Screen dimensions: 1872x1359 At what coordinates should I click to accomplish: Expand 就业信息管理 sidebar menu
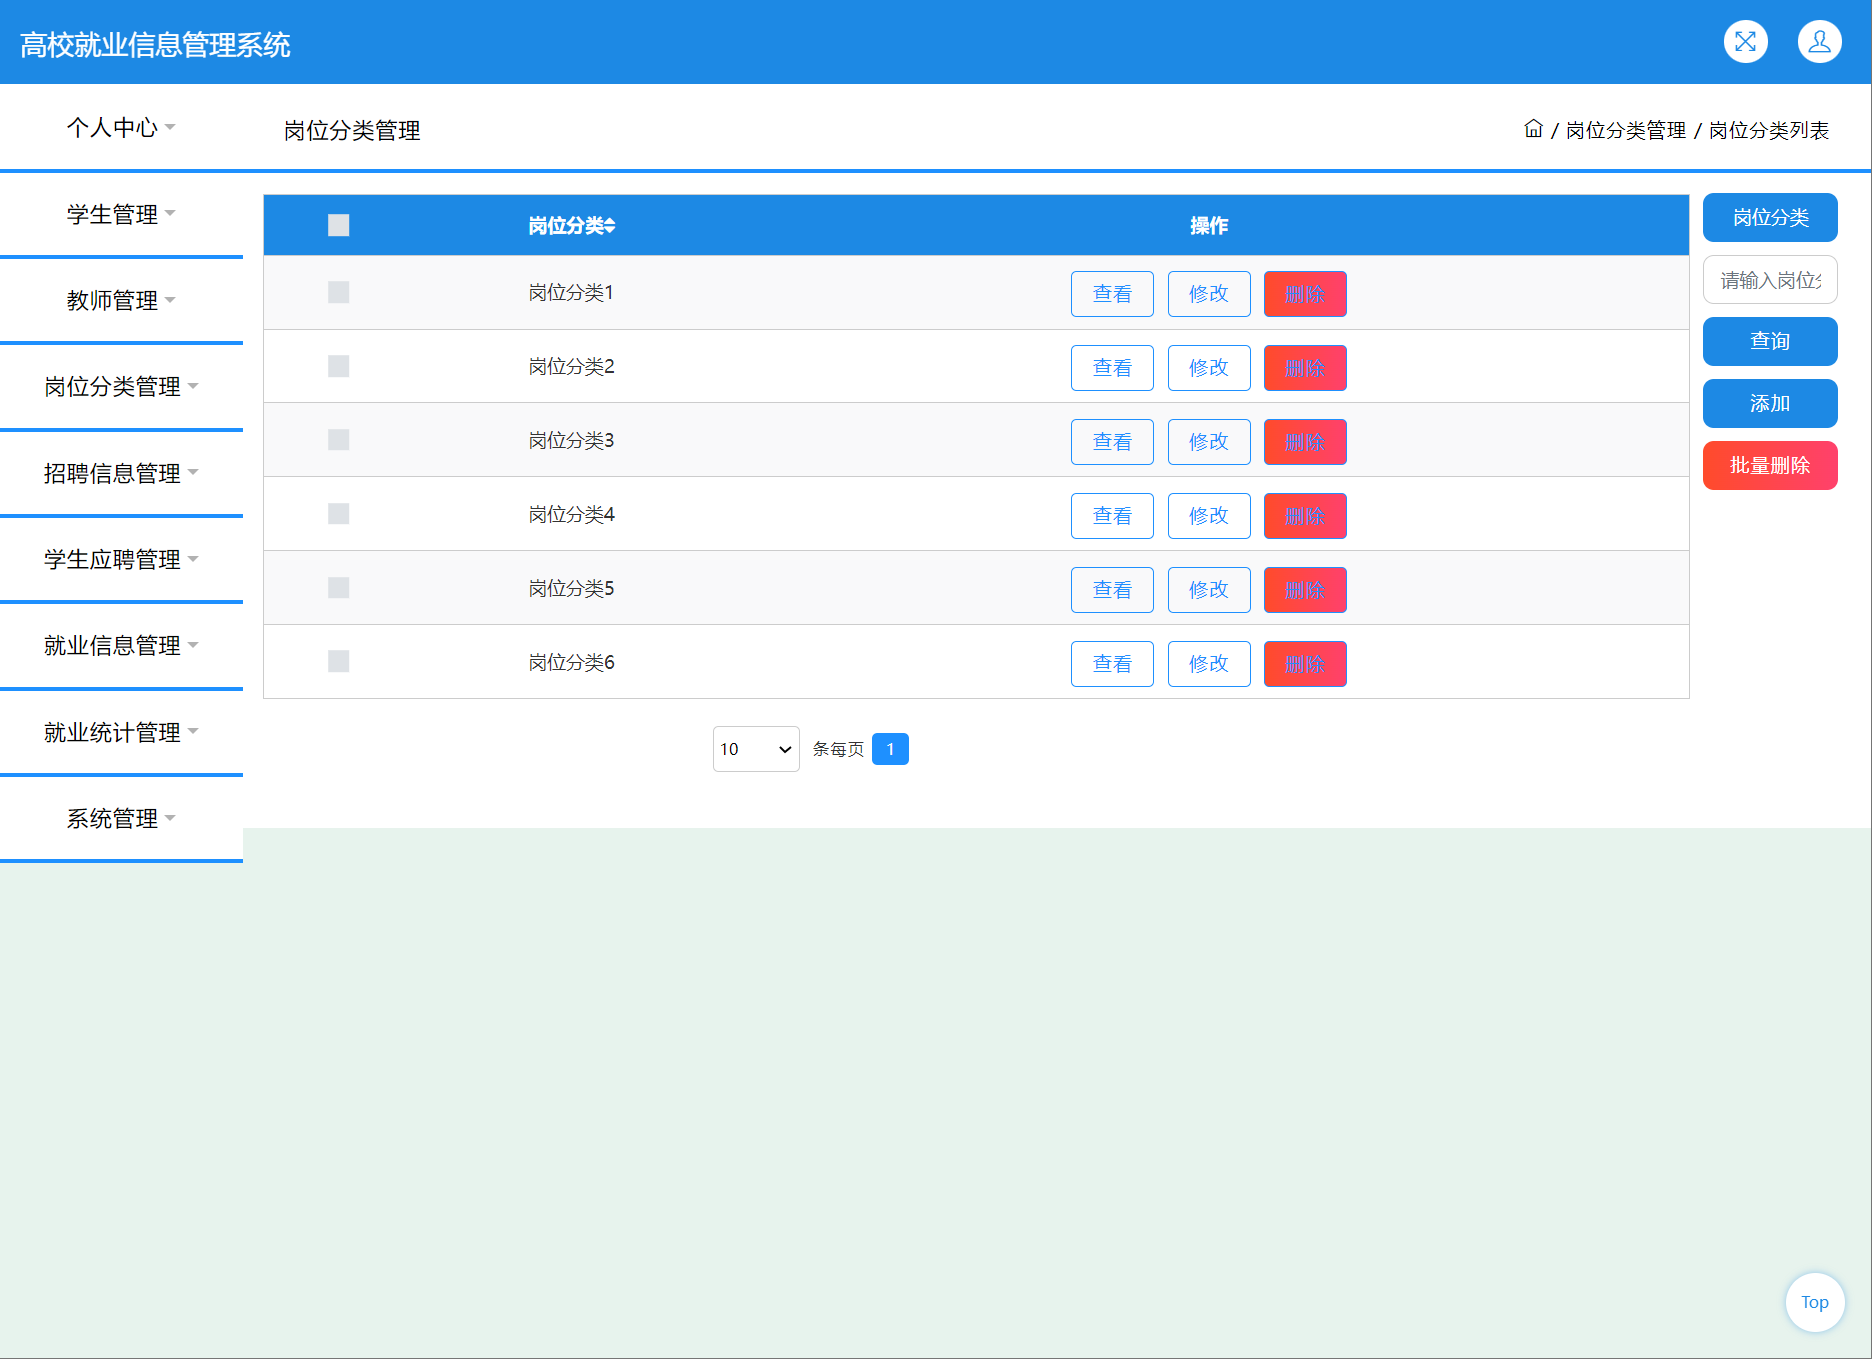121,645
